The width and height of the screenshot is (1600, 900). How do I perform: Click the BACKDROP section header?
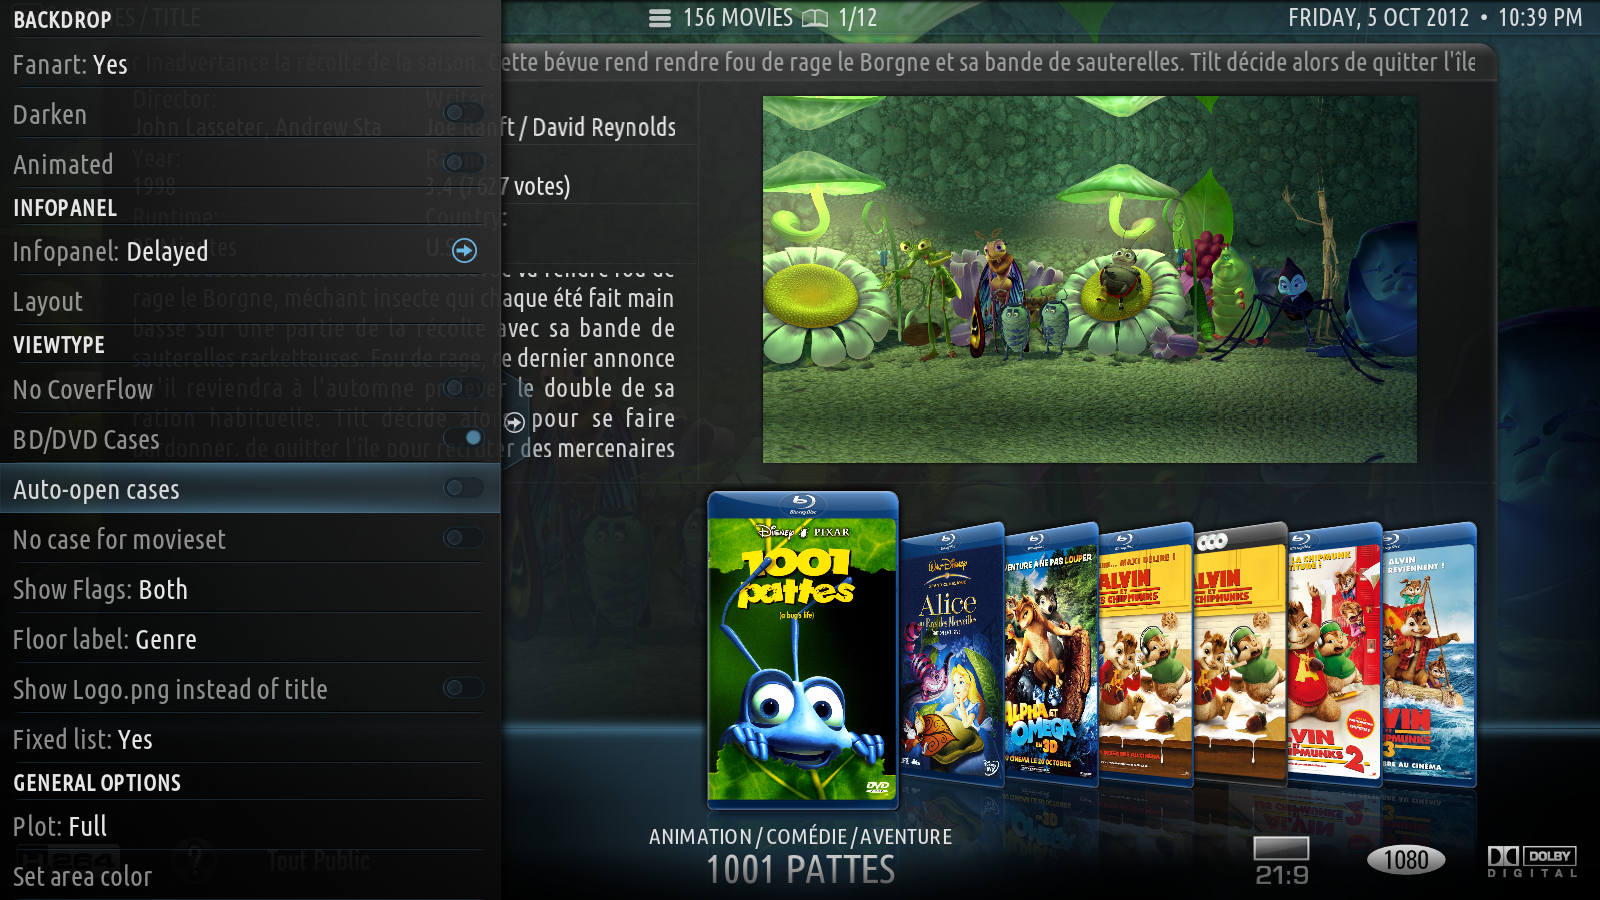click(x=62, y=19)
